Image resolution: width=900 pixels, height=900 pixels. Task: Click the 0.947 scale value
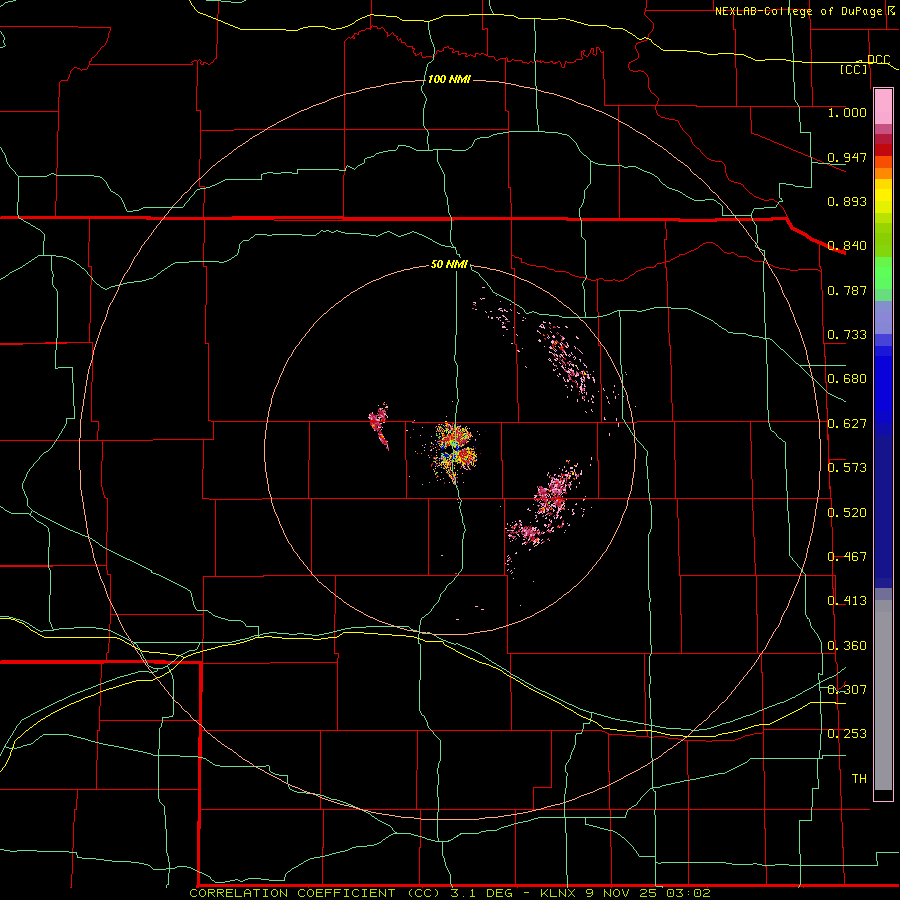847,157
